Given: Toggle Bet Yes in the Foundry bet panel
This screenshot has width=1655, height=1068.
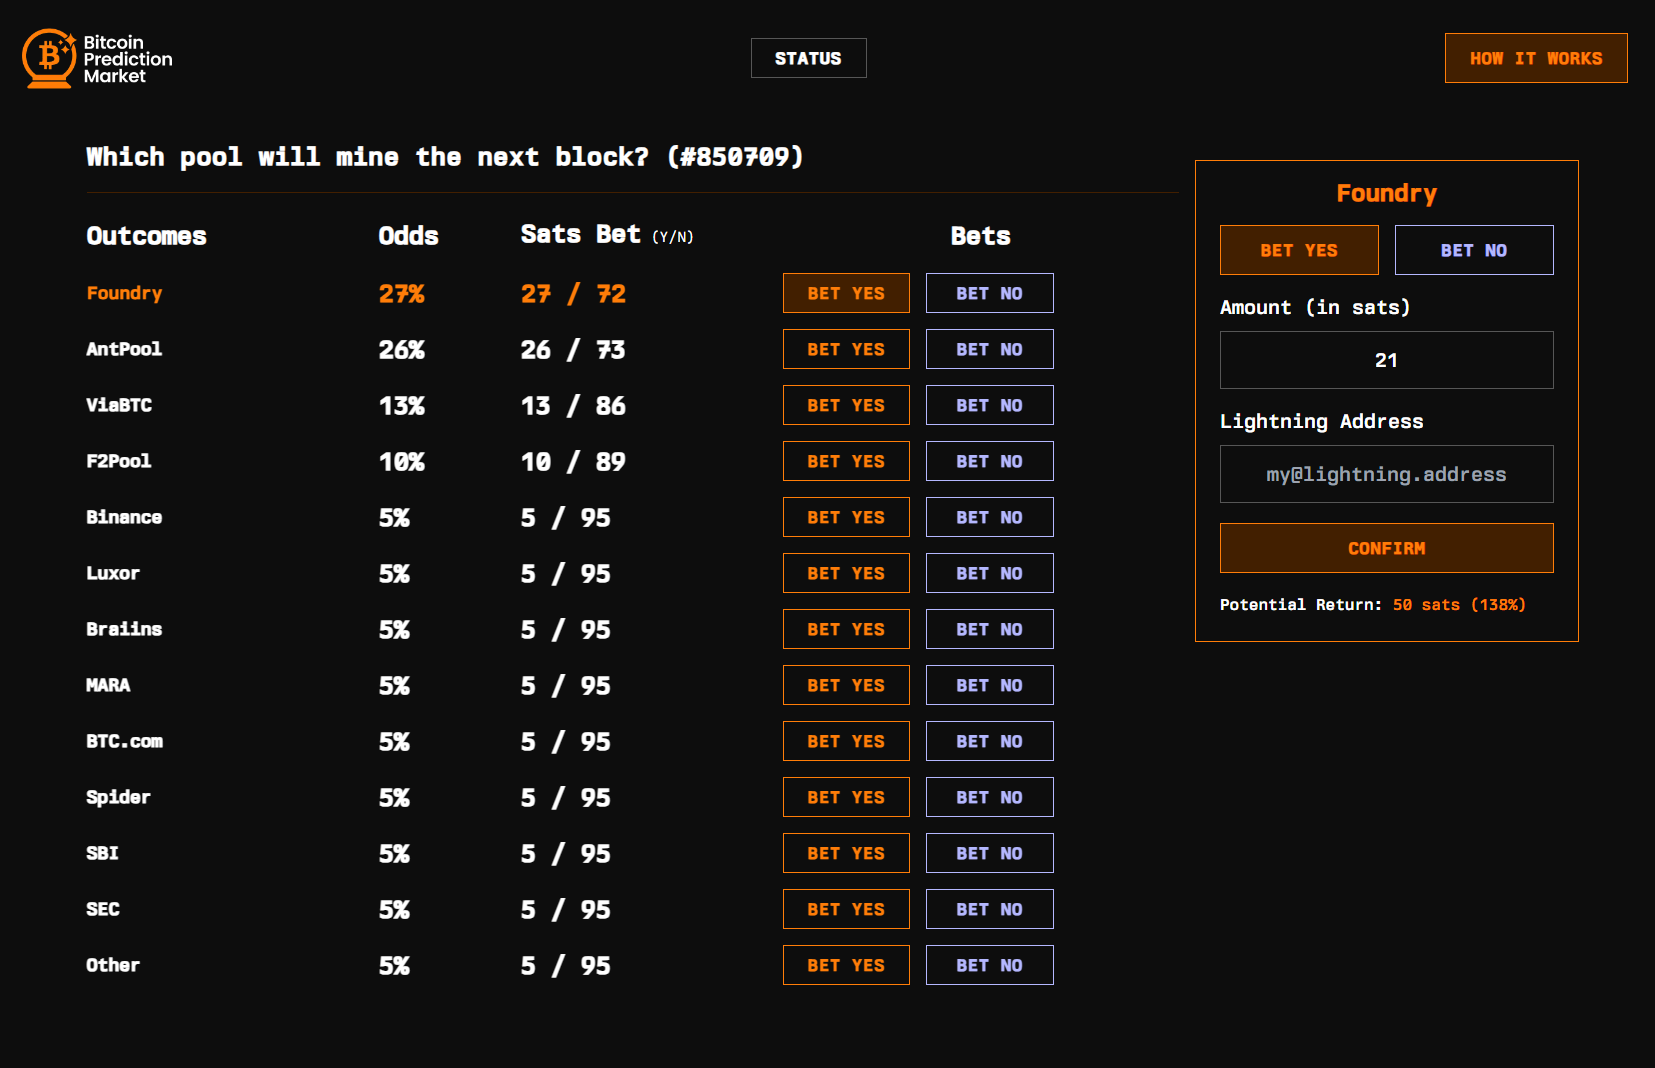Looking at the screenshot, I should (1298, 250).
